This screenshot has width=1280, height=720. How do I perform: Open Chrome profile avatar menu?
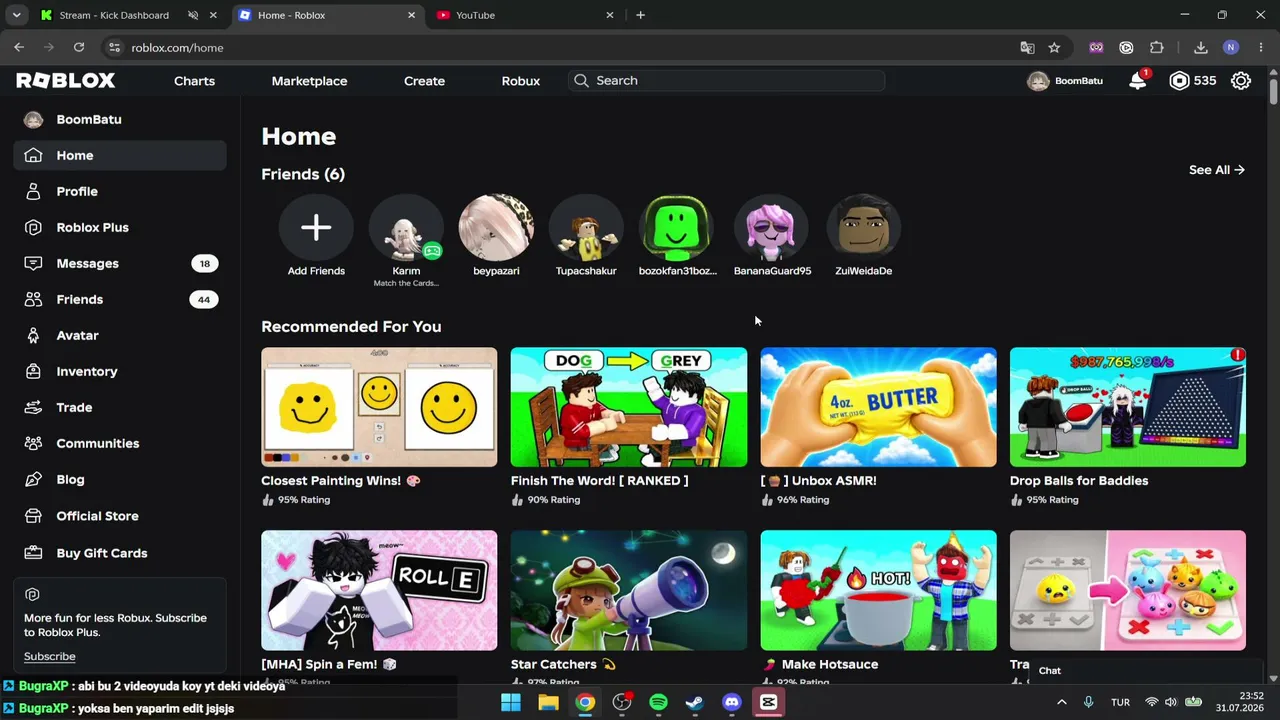[x=1231, y=48]
